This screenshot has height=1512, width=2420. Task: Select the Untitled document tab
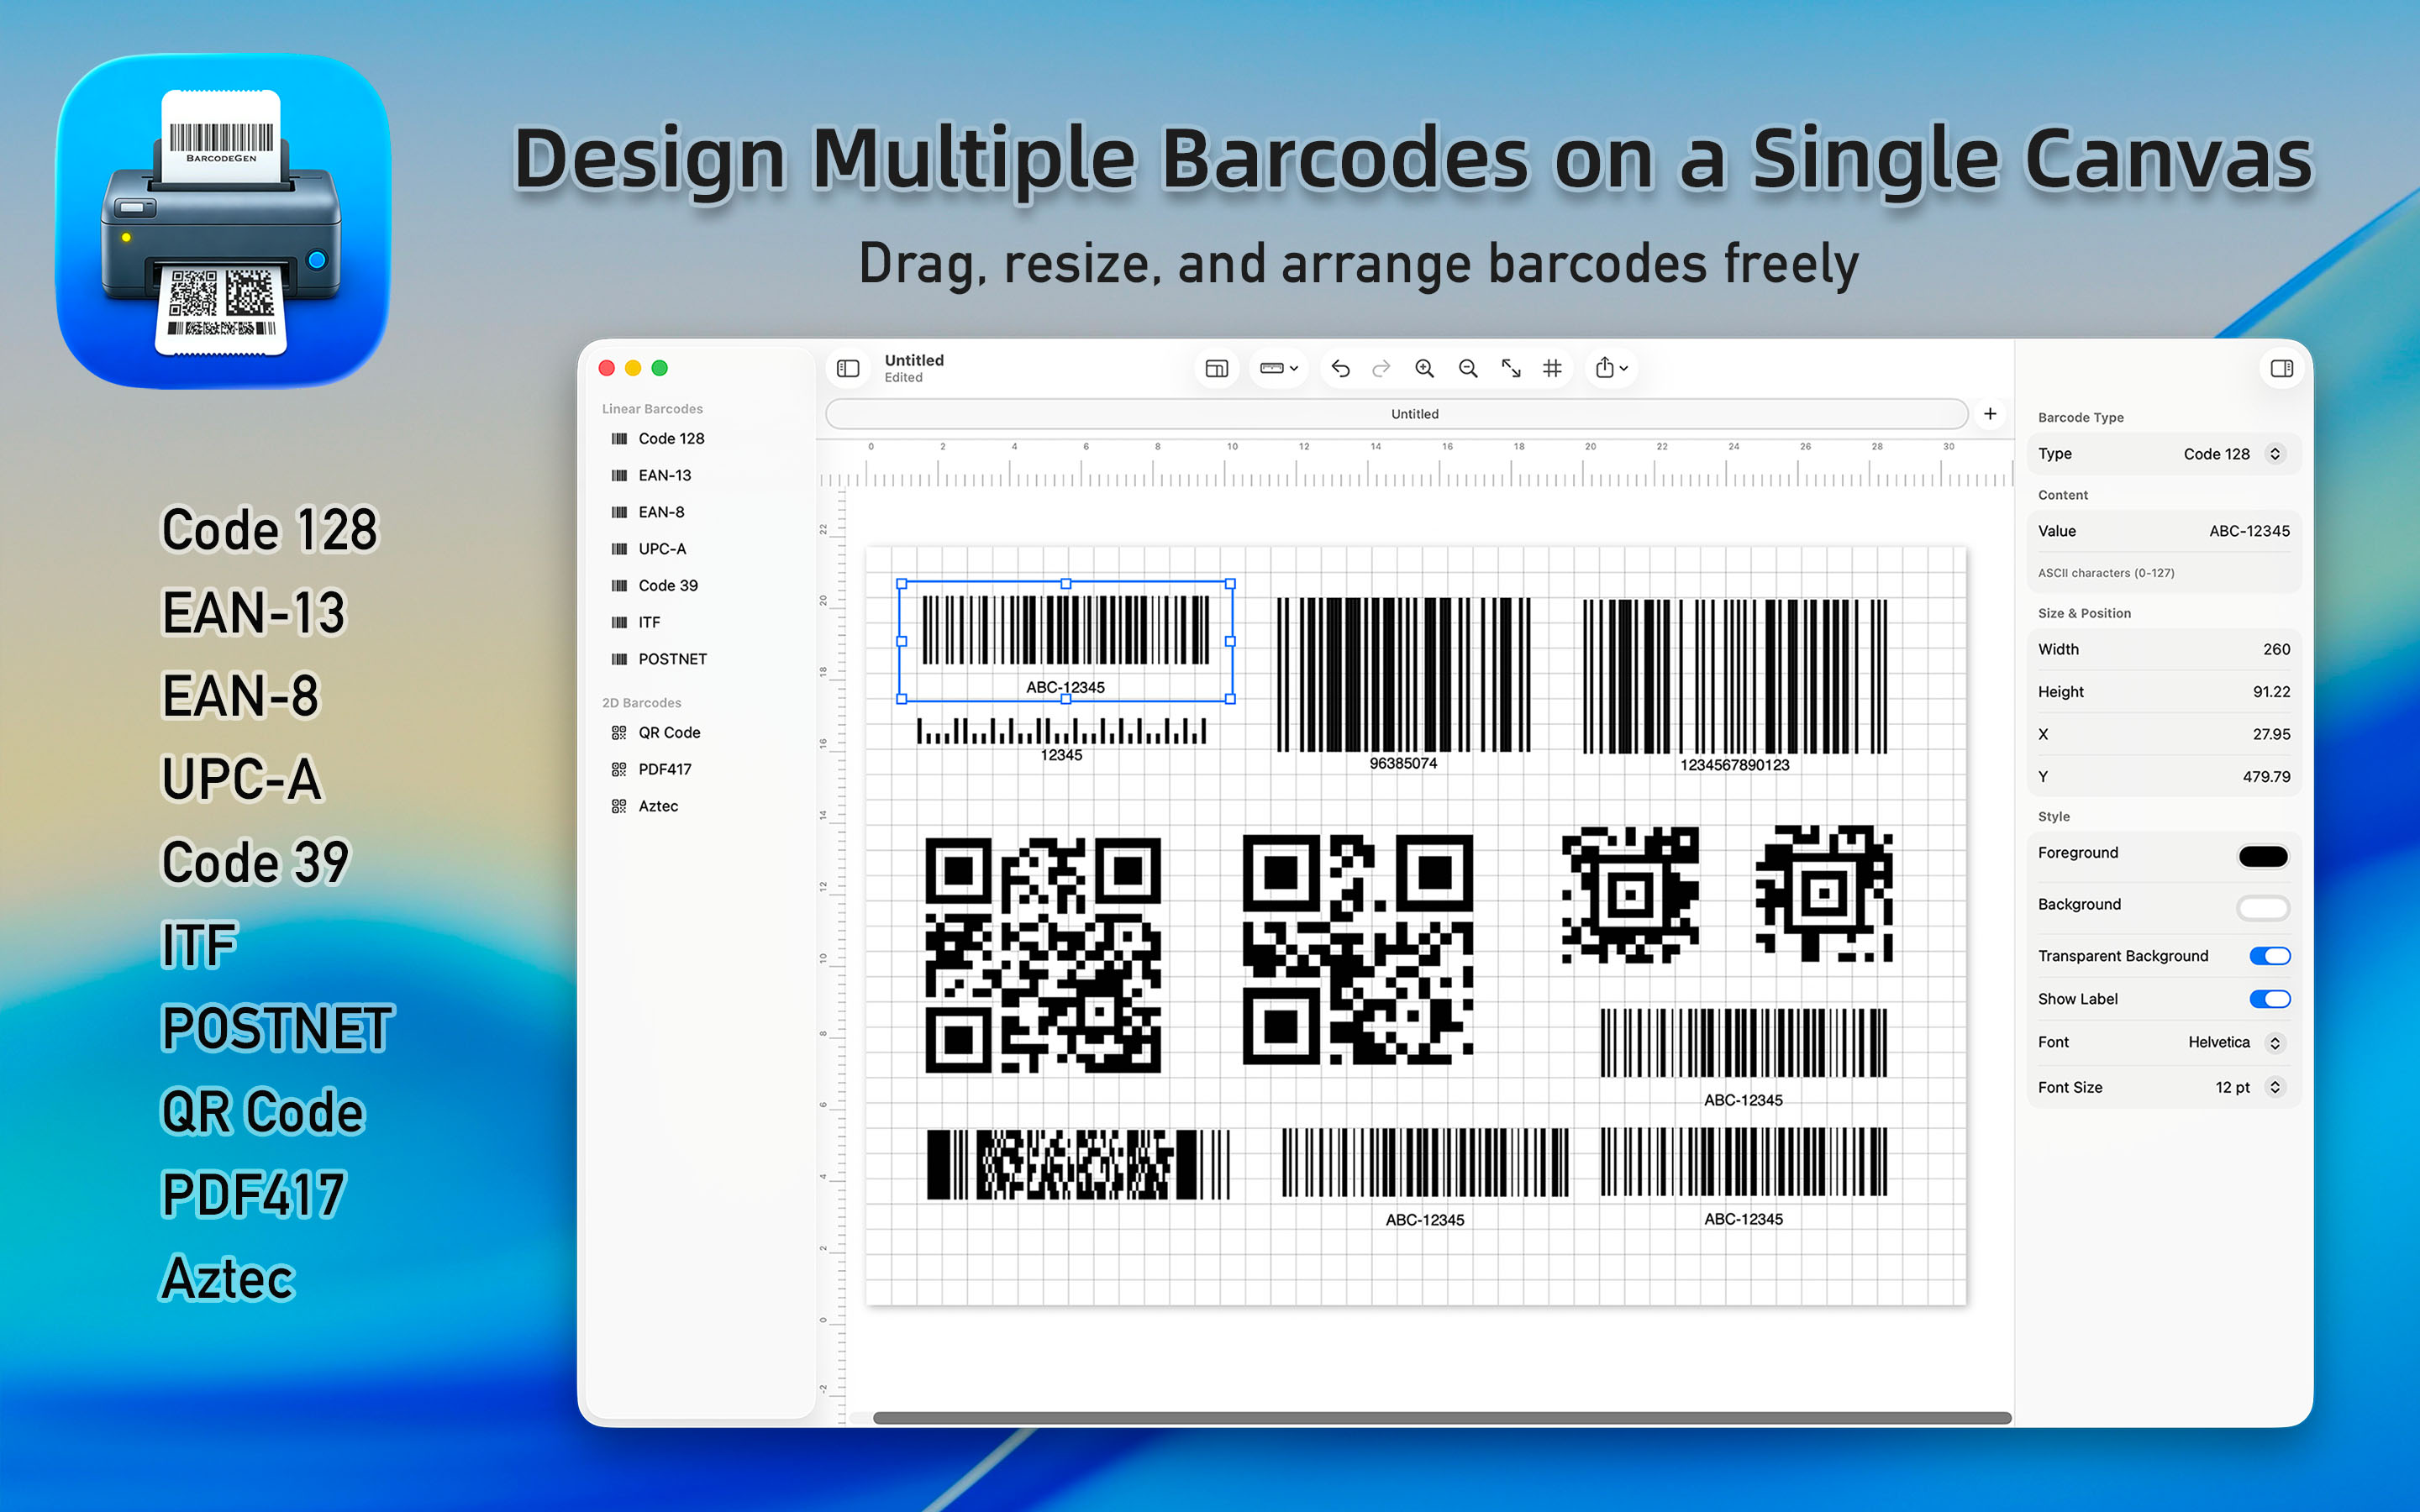click(x=1397, y=414)
